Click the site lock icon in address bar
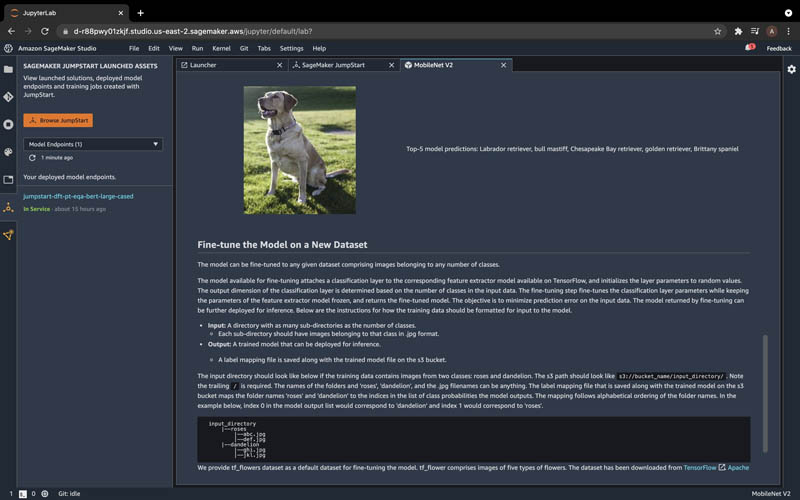The image size is (800, 500). click(65, 31)
